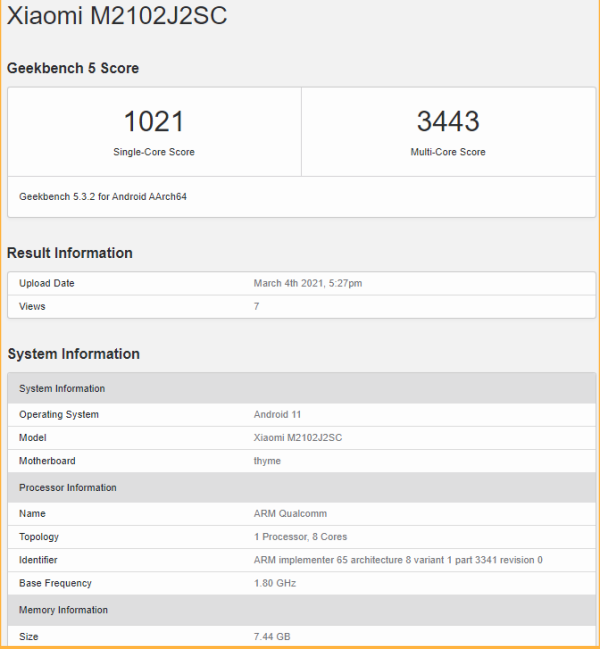Click the gray System Information table header
Screen dimensions: 600x649
pyautogui.click(x=302, y=388)
